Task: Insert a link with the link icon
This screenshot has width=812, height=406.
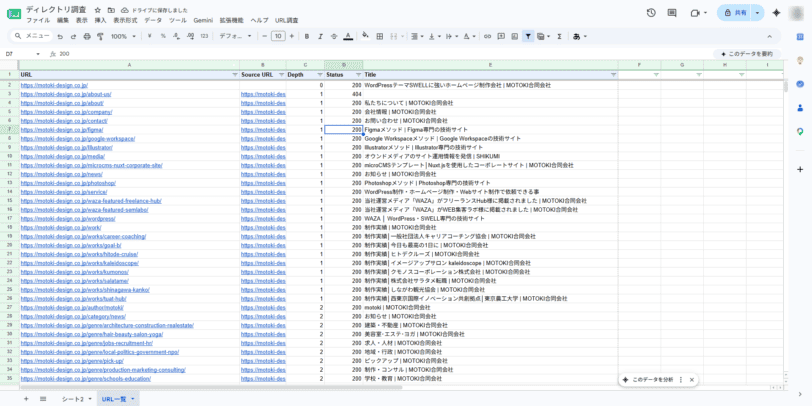Action: coord(487,36)
